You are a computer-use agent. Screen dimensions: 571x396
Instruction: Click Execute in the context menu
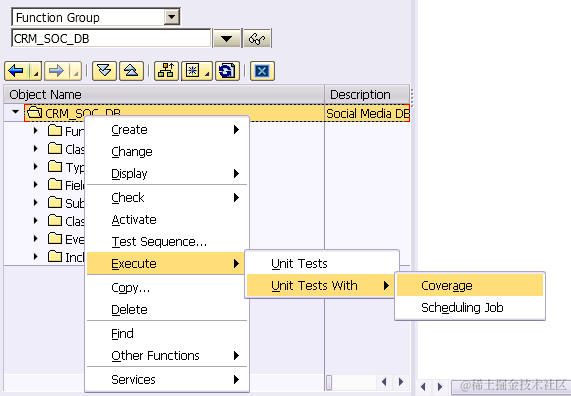pyautogui.click(x=166, y=263)
